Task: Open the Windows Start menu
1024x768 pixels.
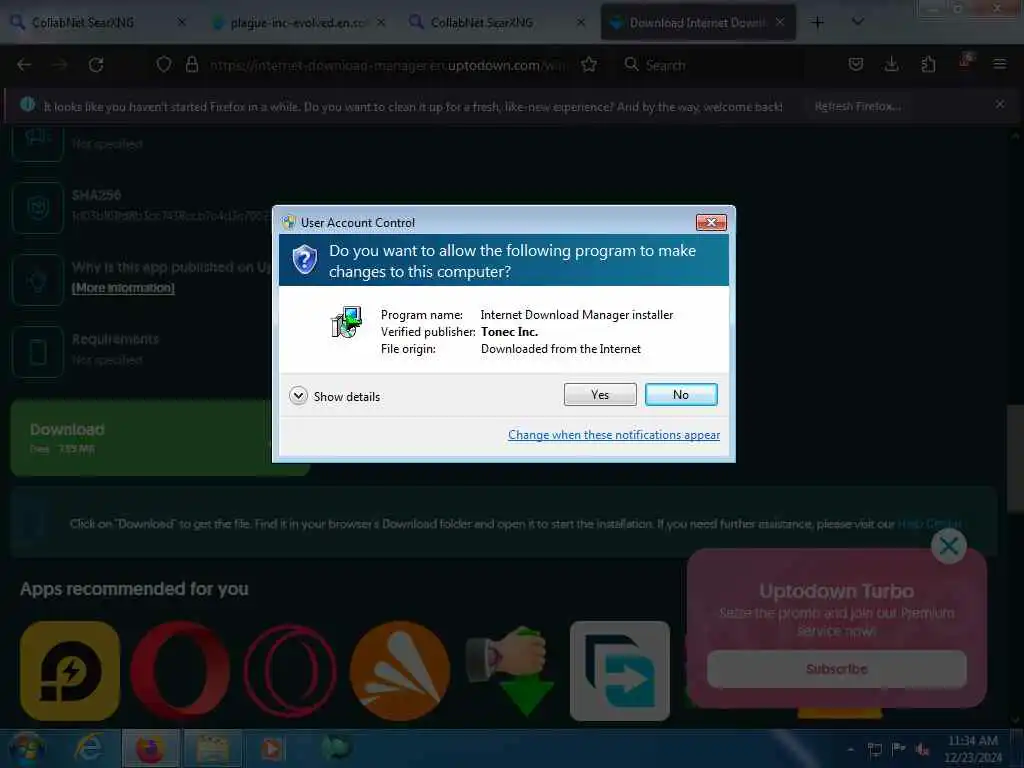Action: [27, 749]
